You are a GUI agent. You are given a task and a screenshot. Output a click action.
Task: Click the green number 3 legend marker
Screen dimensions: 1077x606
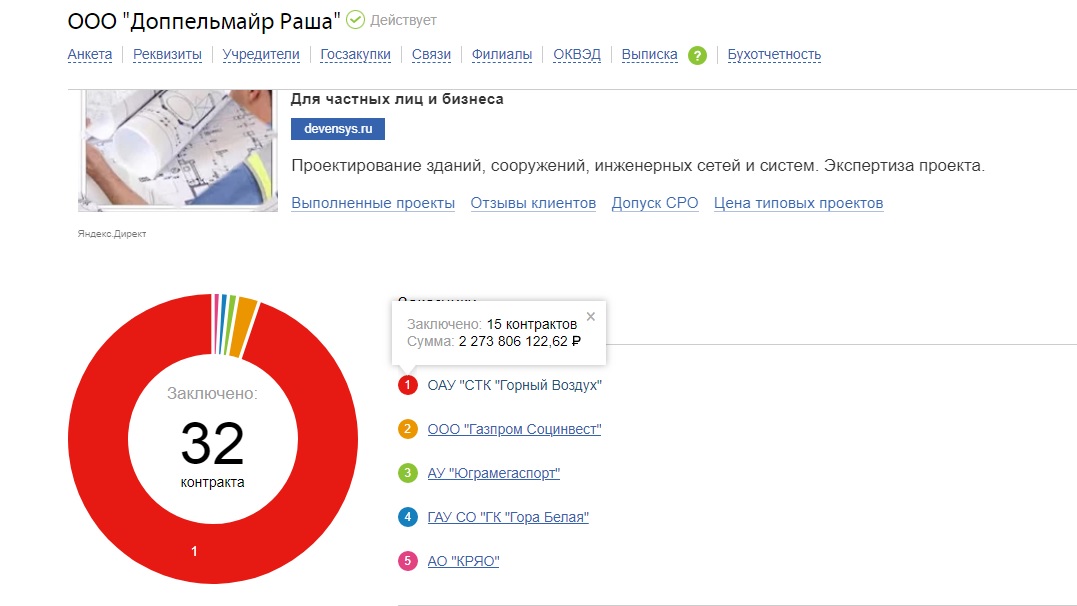(x=407, y=473)
